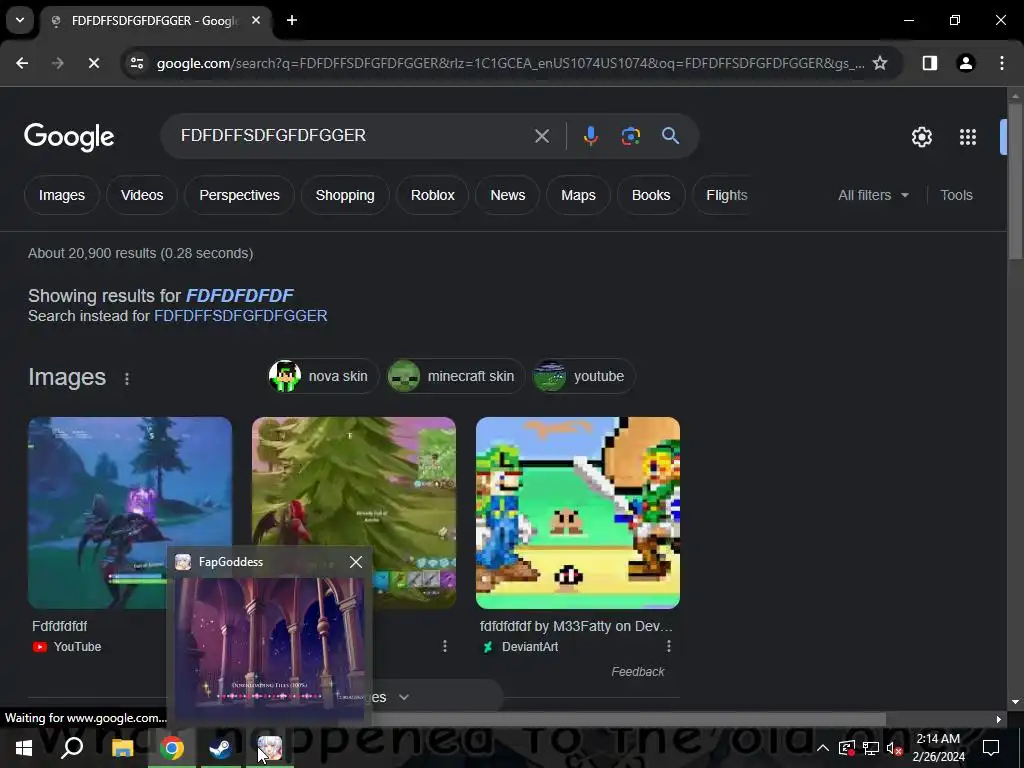Viewport: 1024px width, 768px height.
Task: Open Google quick settings gear
Action: pos(921,137)
